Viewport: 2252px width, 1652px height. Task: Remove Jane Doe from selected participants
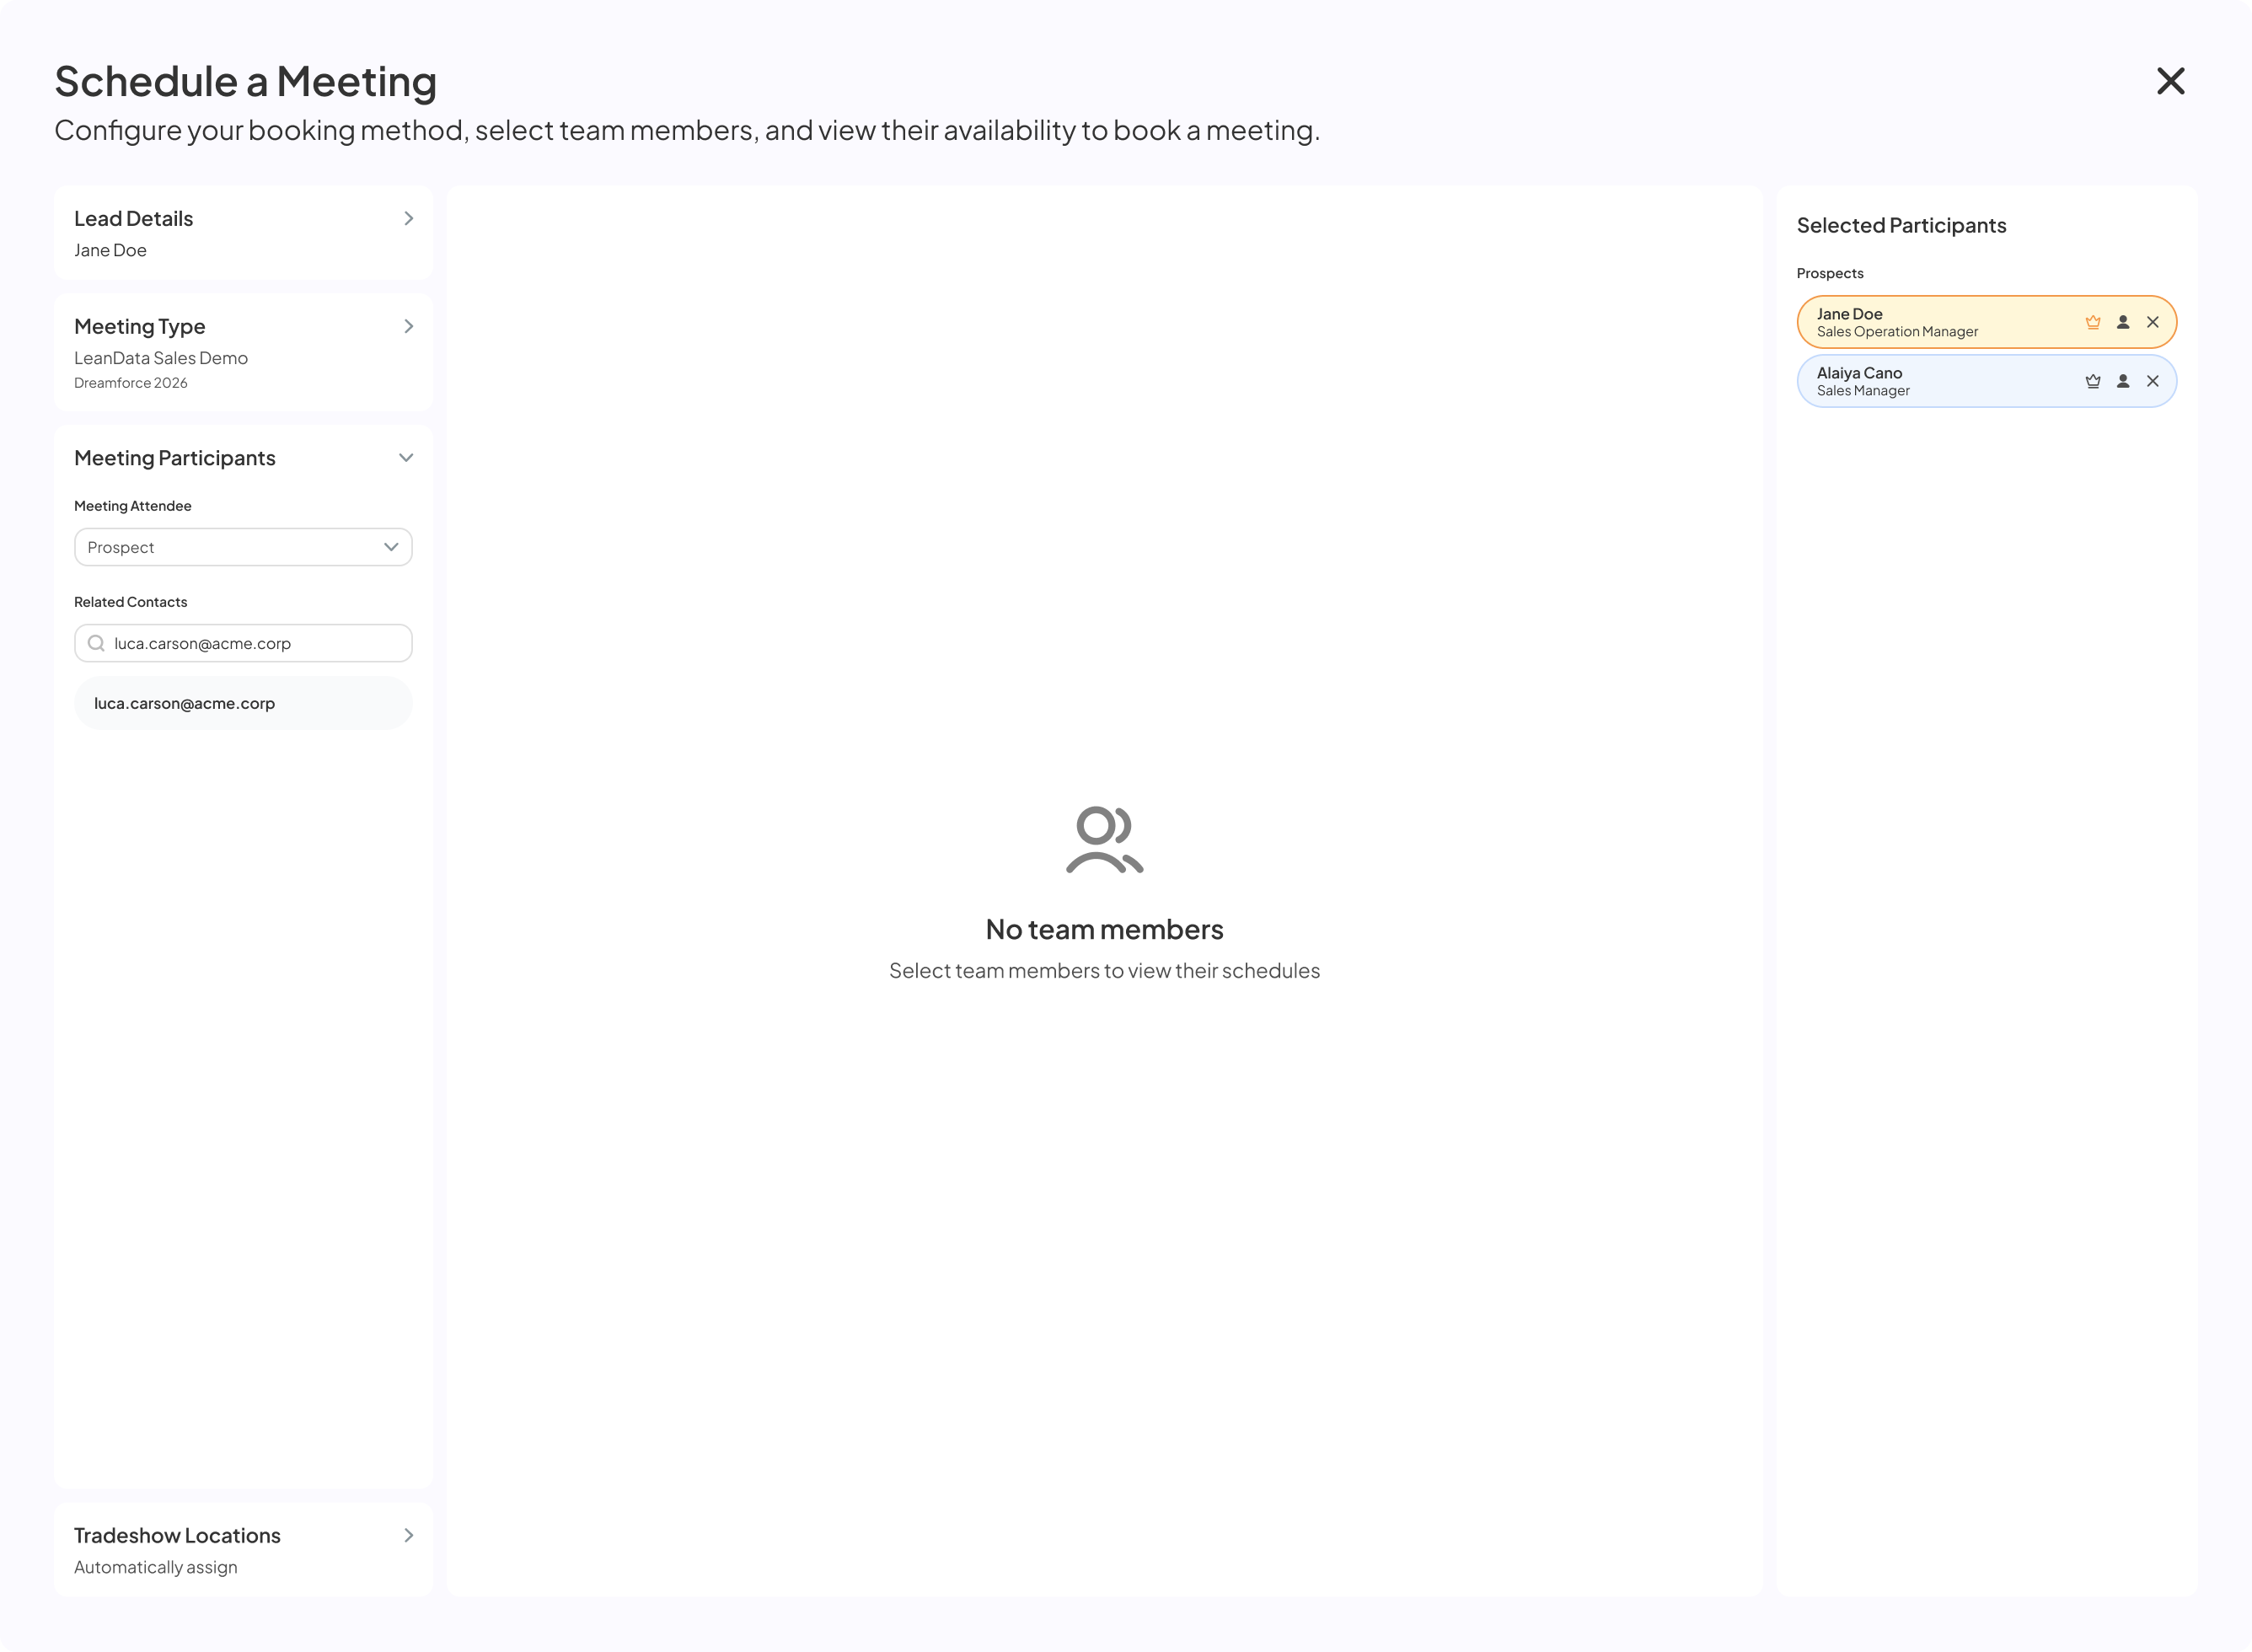tap(2153, 322)
